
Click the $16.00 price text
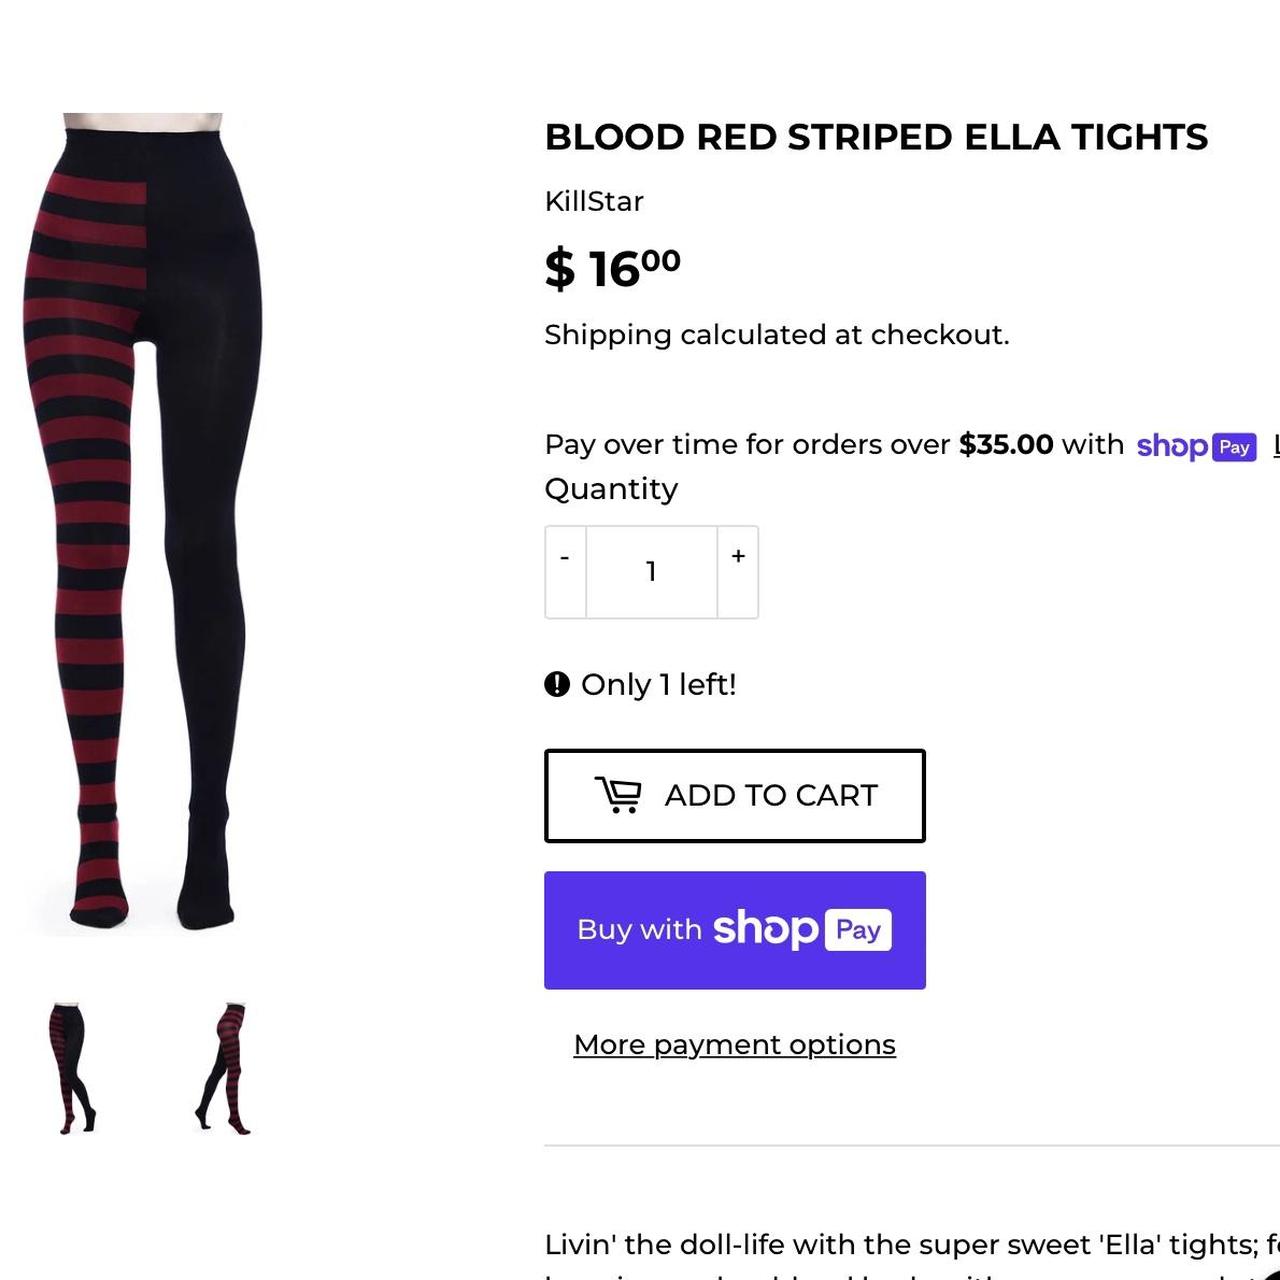[612, 268]
